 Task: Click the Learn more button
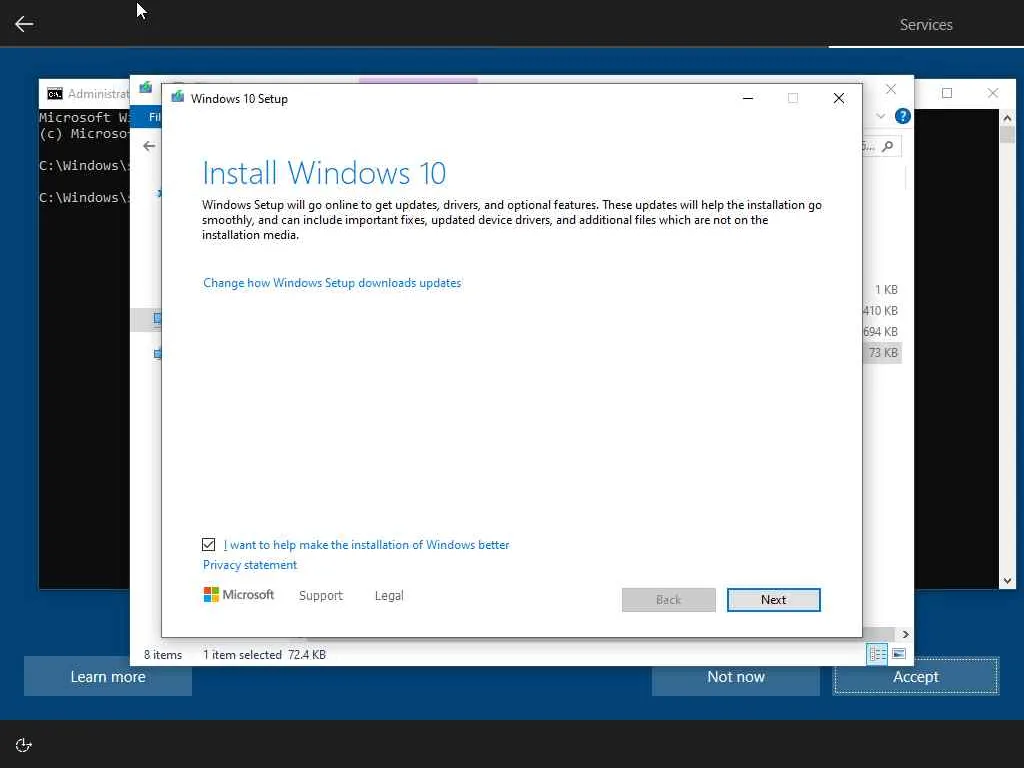point(108,677)
